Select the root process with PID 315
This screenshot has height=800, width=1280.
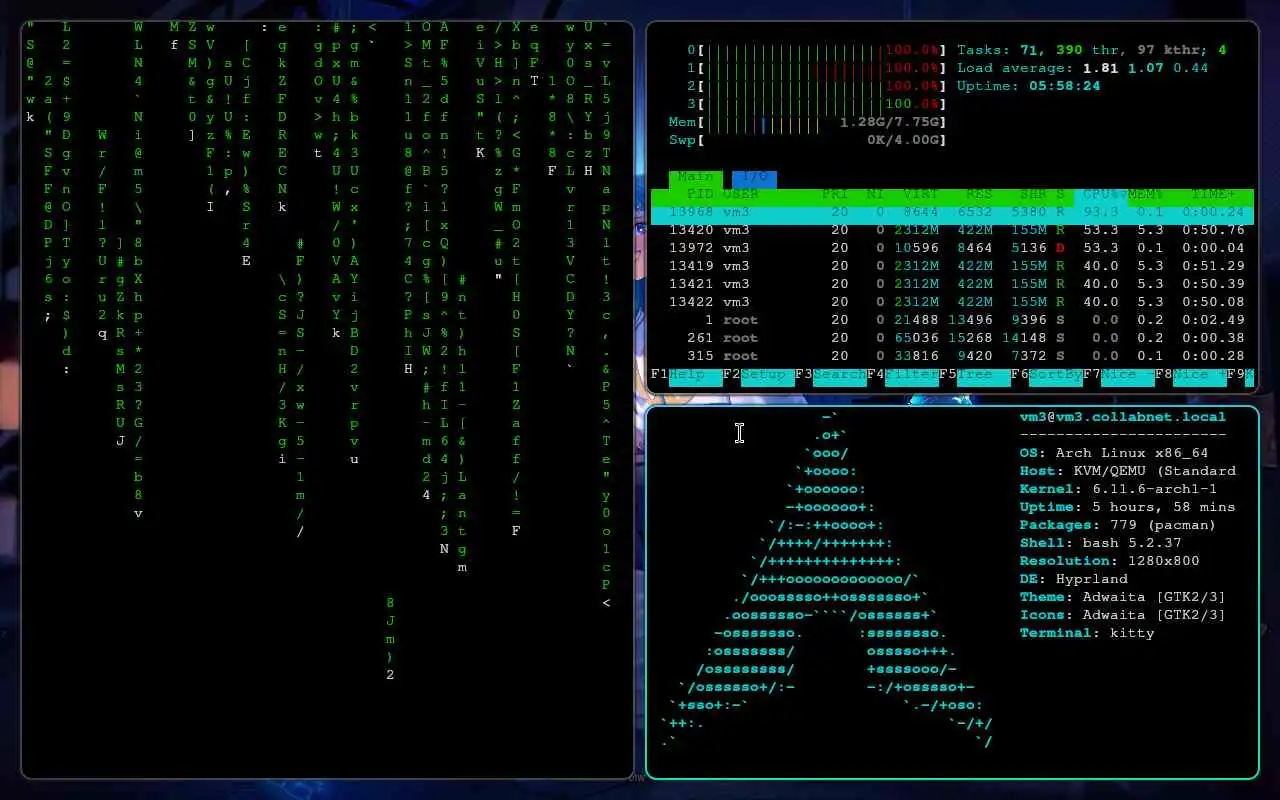[x=952, y=356]
